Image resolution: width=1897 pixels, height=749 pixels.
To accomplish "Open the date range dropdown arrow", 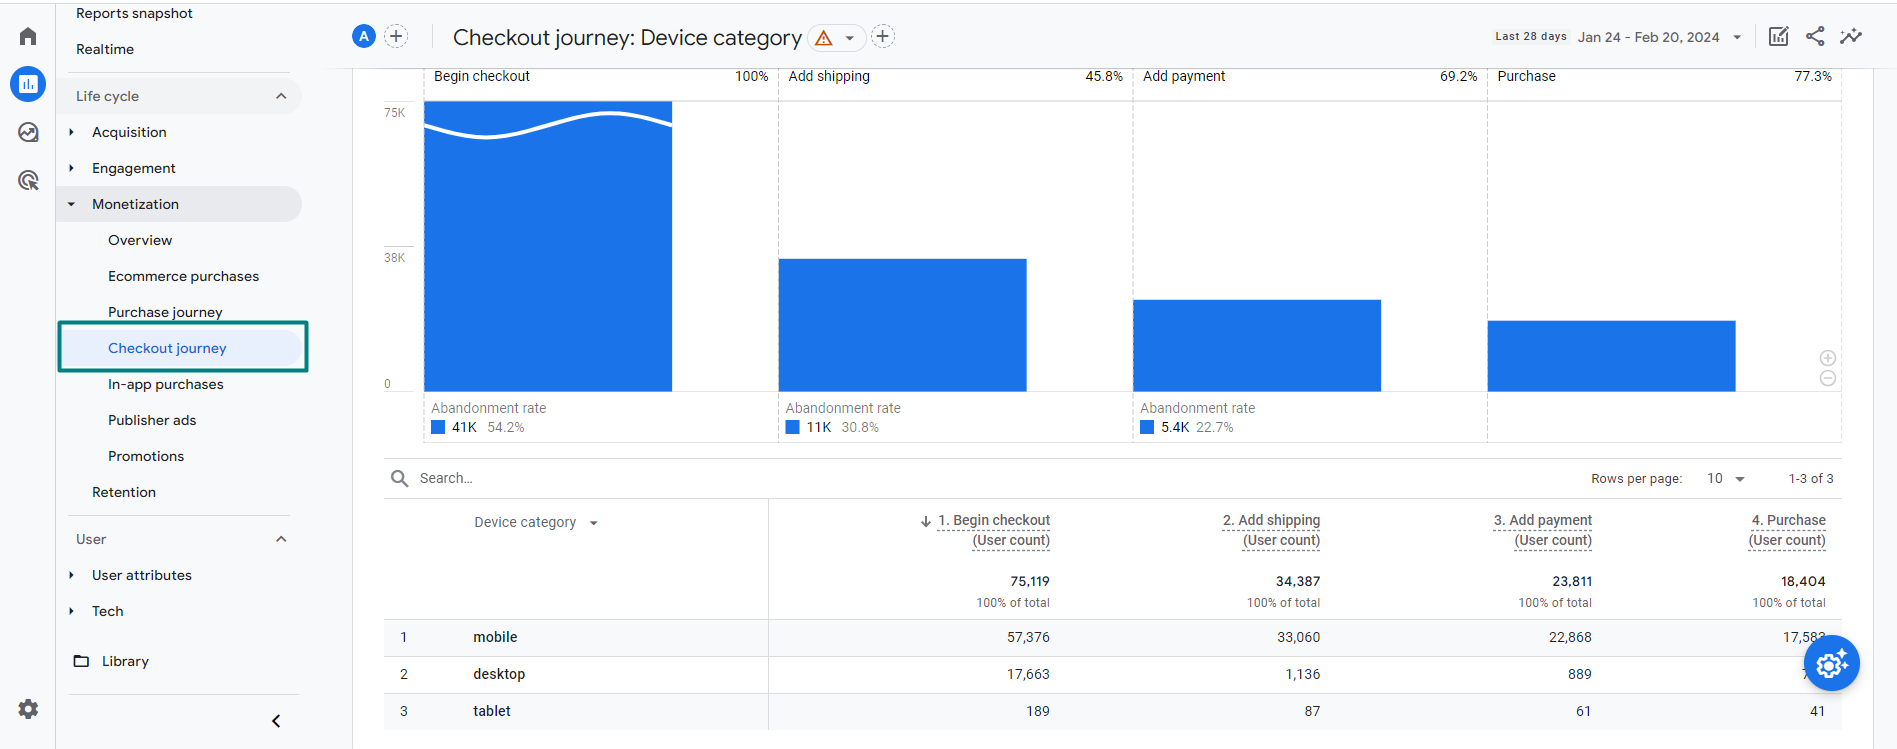I will point(1737,37).
